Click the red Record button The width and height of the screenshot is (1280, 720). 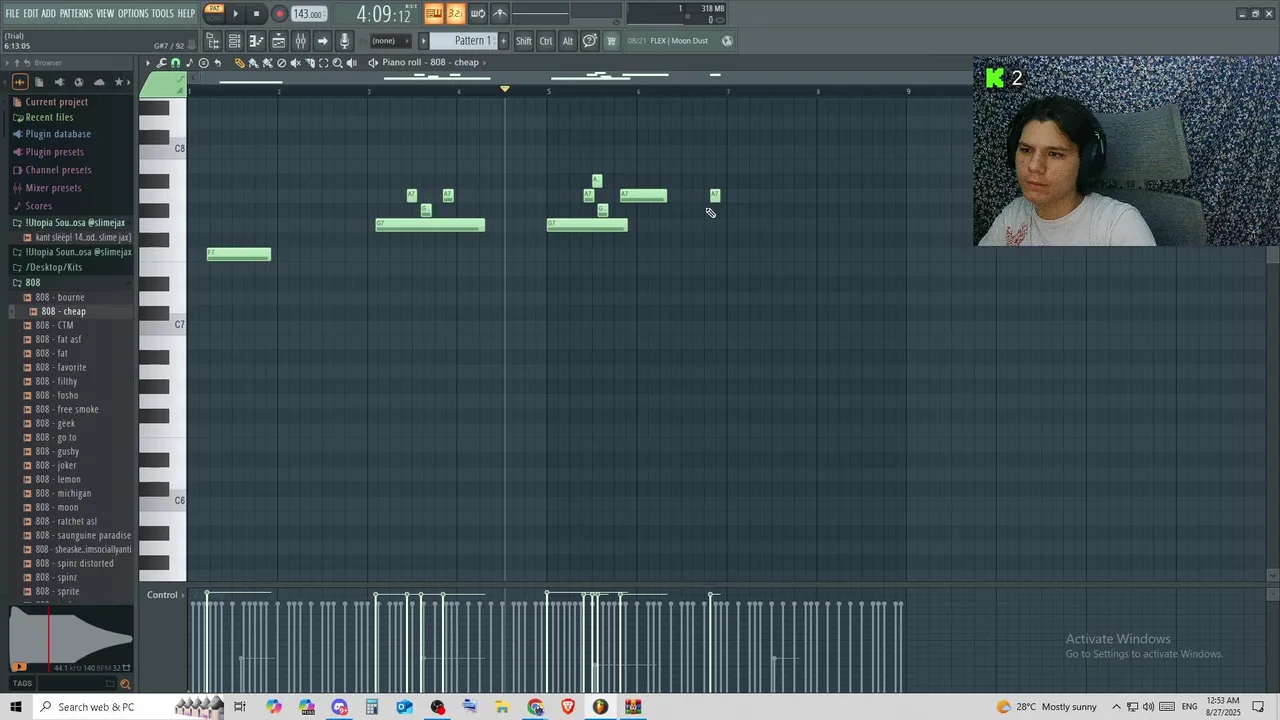(279, 14)
